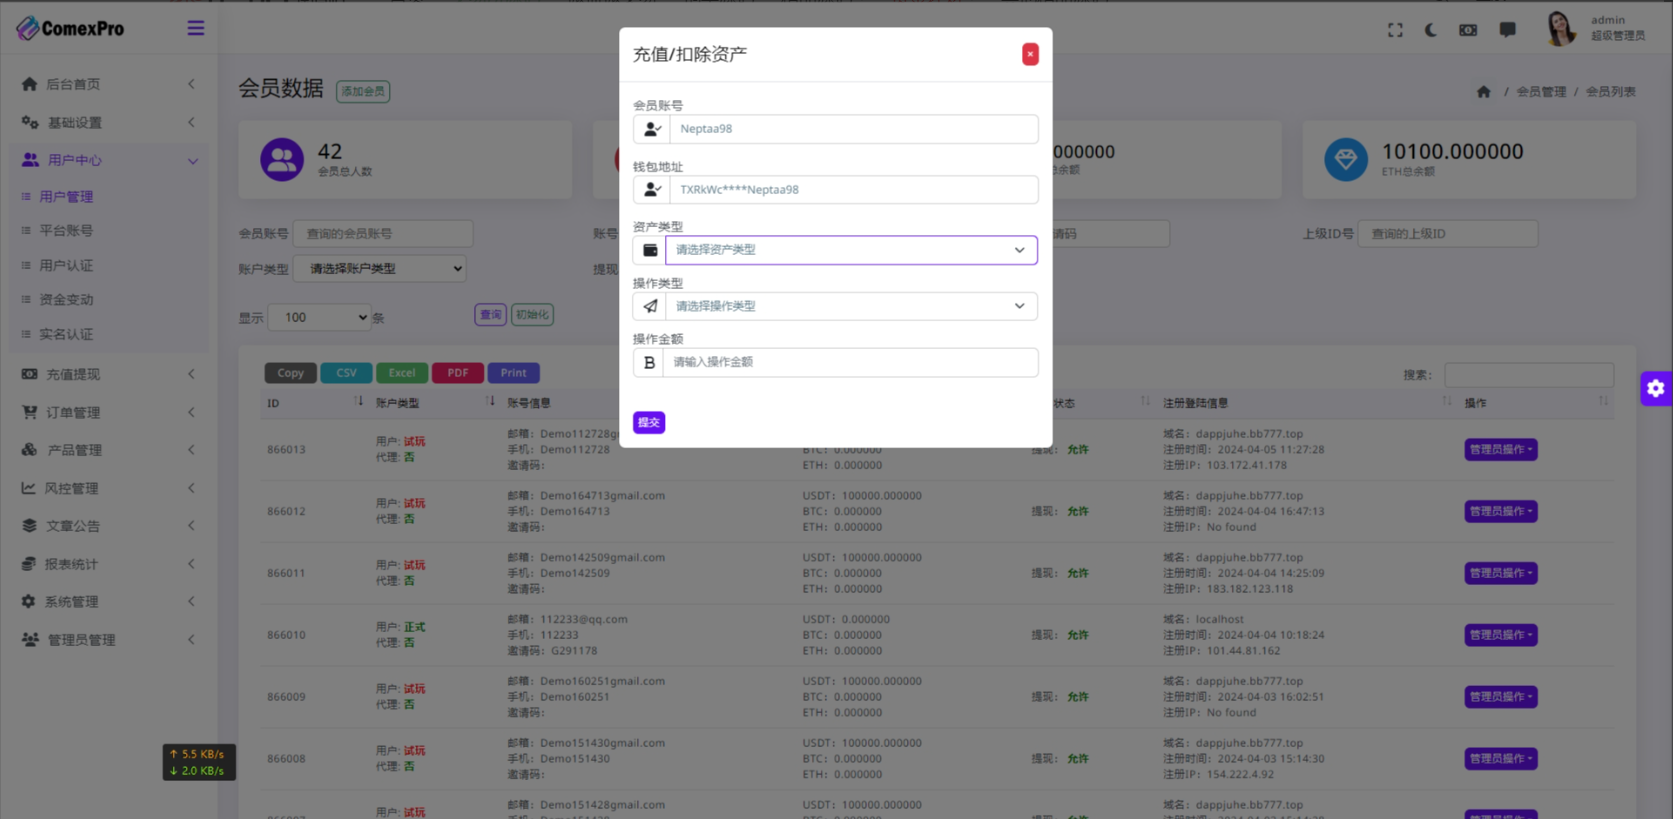The width and height of the screenshot is (1673, 819).
Task: Click the ComexPro logo
Action: tap(71, 28)
